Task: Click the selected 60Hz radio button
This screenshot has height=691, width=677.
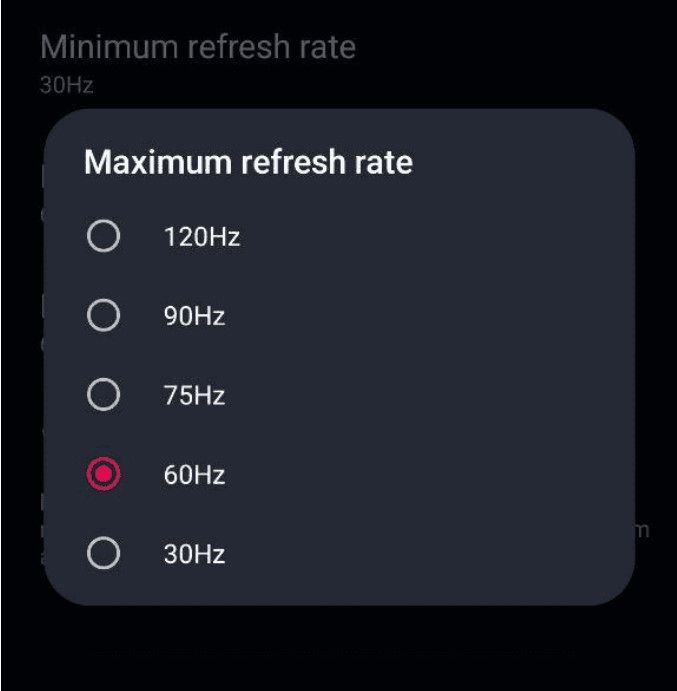Action: tap(103, 474)
